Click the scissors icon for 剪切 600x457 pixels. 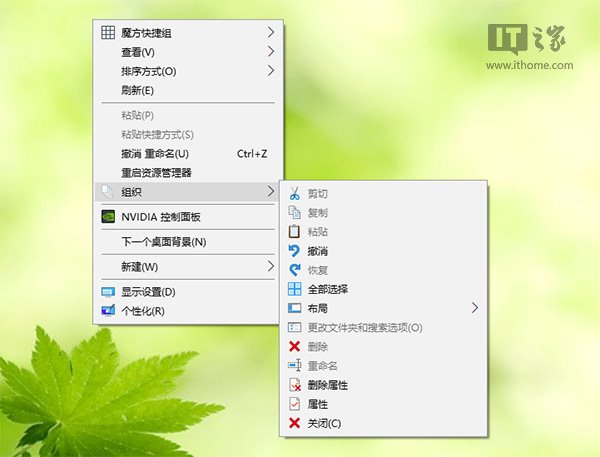[294, 194]
